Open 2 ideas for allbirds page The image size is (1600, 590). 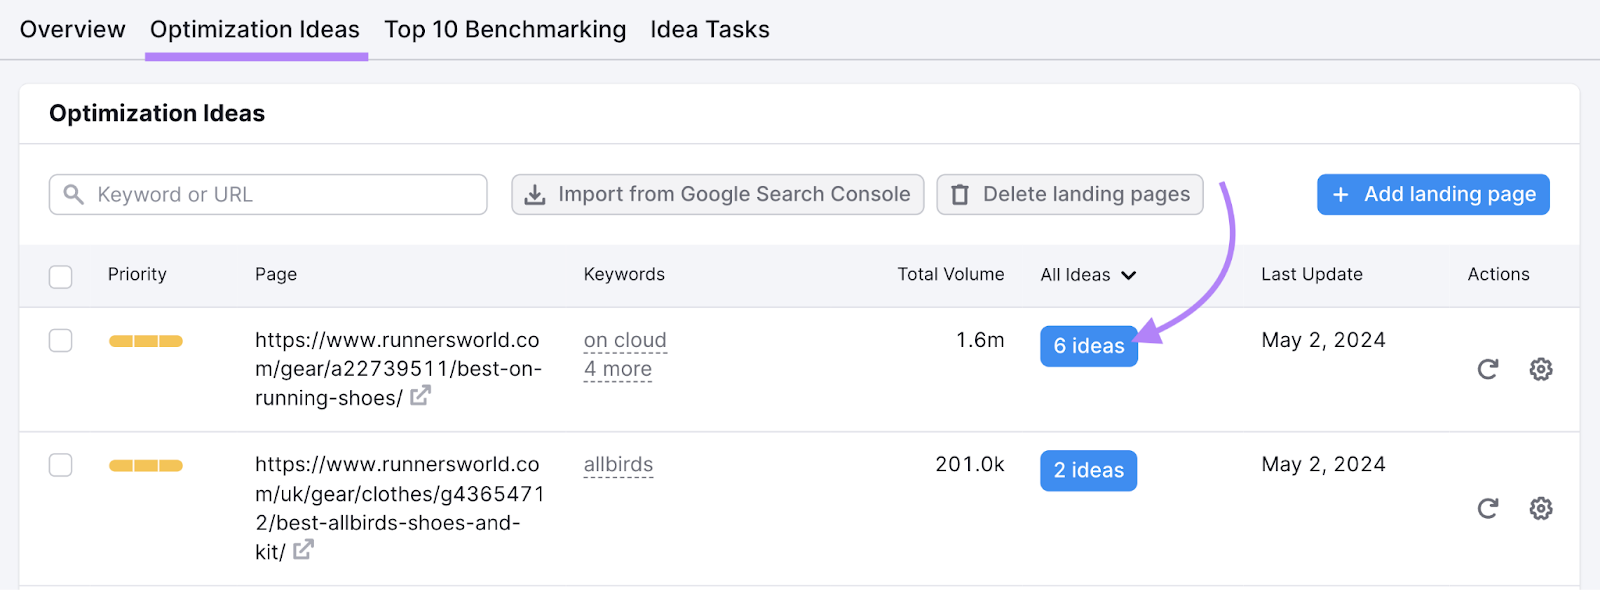click(1089, 471)
